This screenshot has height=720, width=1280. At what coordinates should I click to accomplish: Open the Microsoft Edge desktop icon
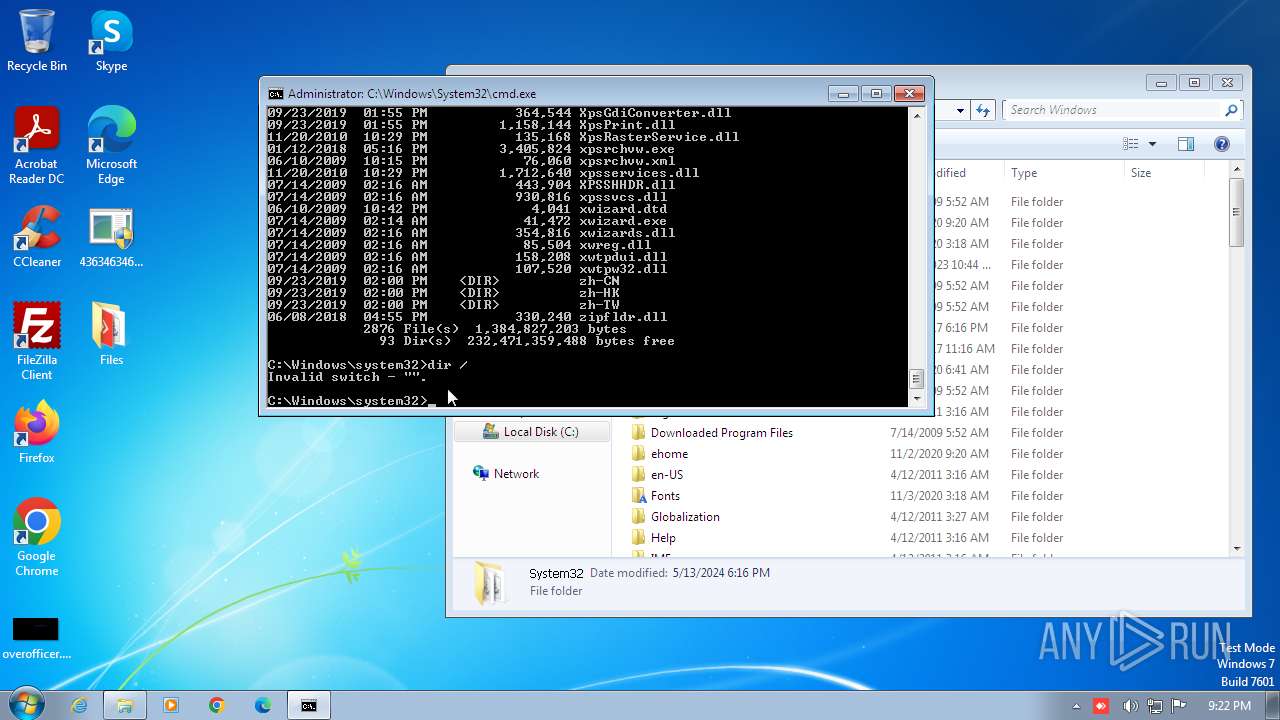[x=111, y=146]
